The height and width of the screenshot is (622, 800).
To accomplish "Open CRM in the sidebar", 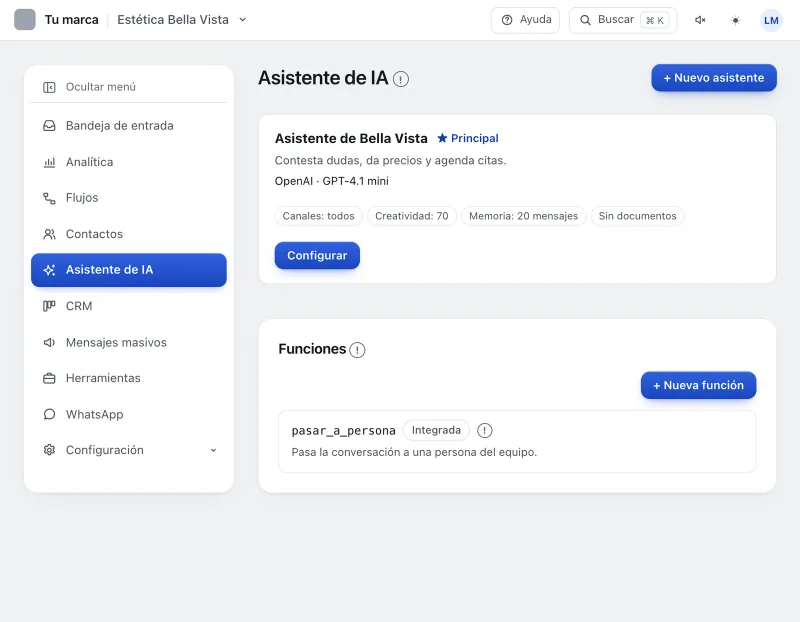I will (x=129, y=306).
